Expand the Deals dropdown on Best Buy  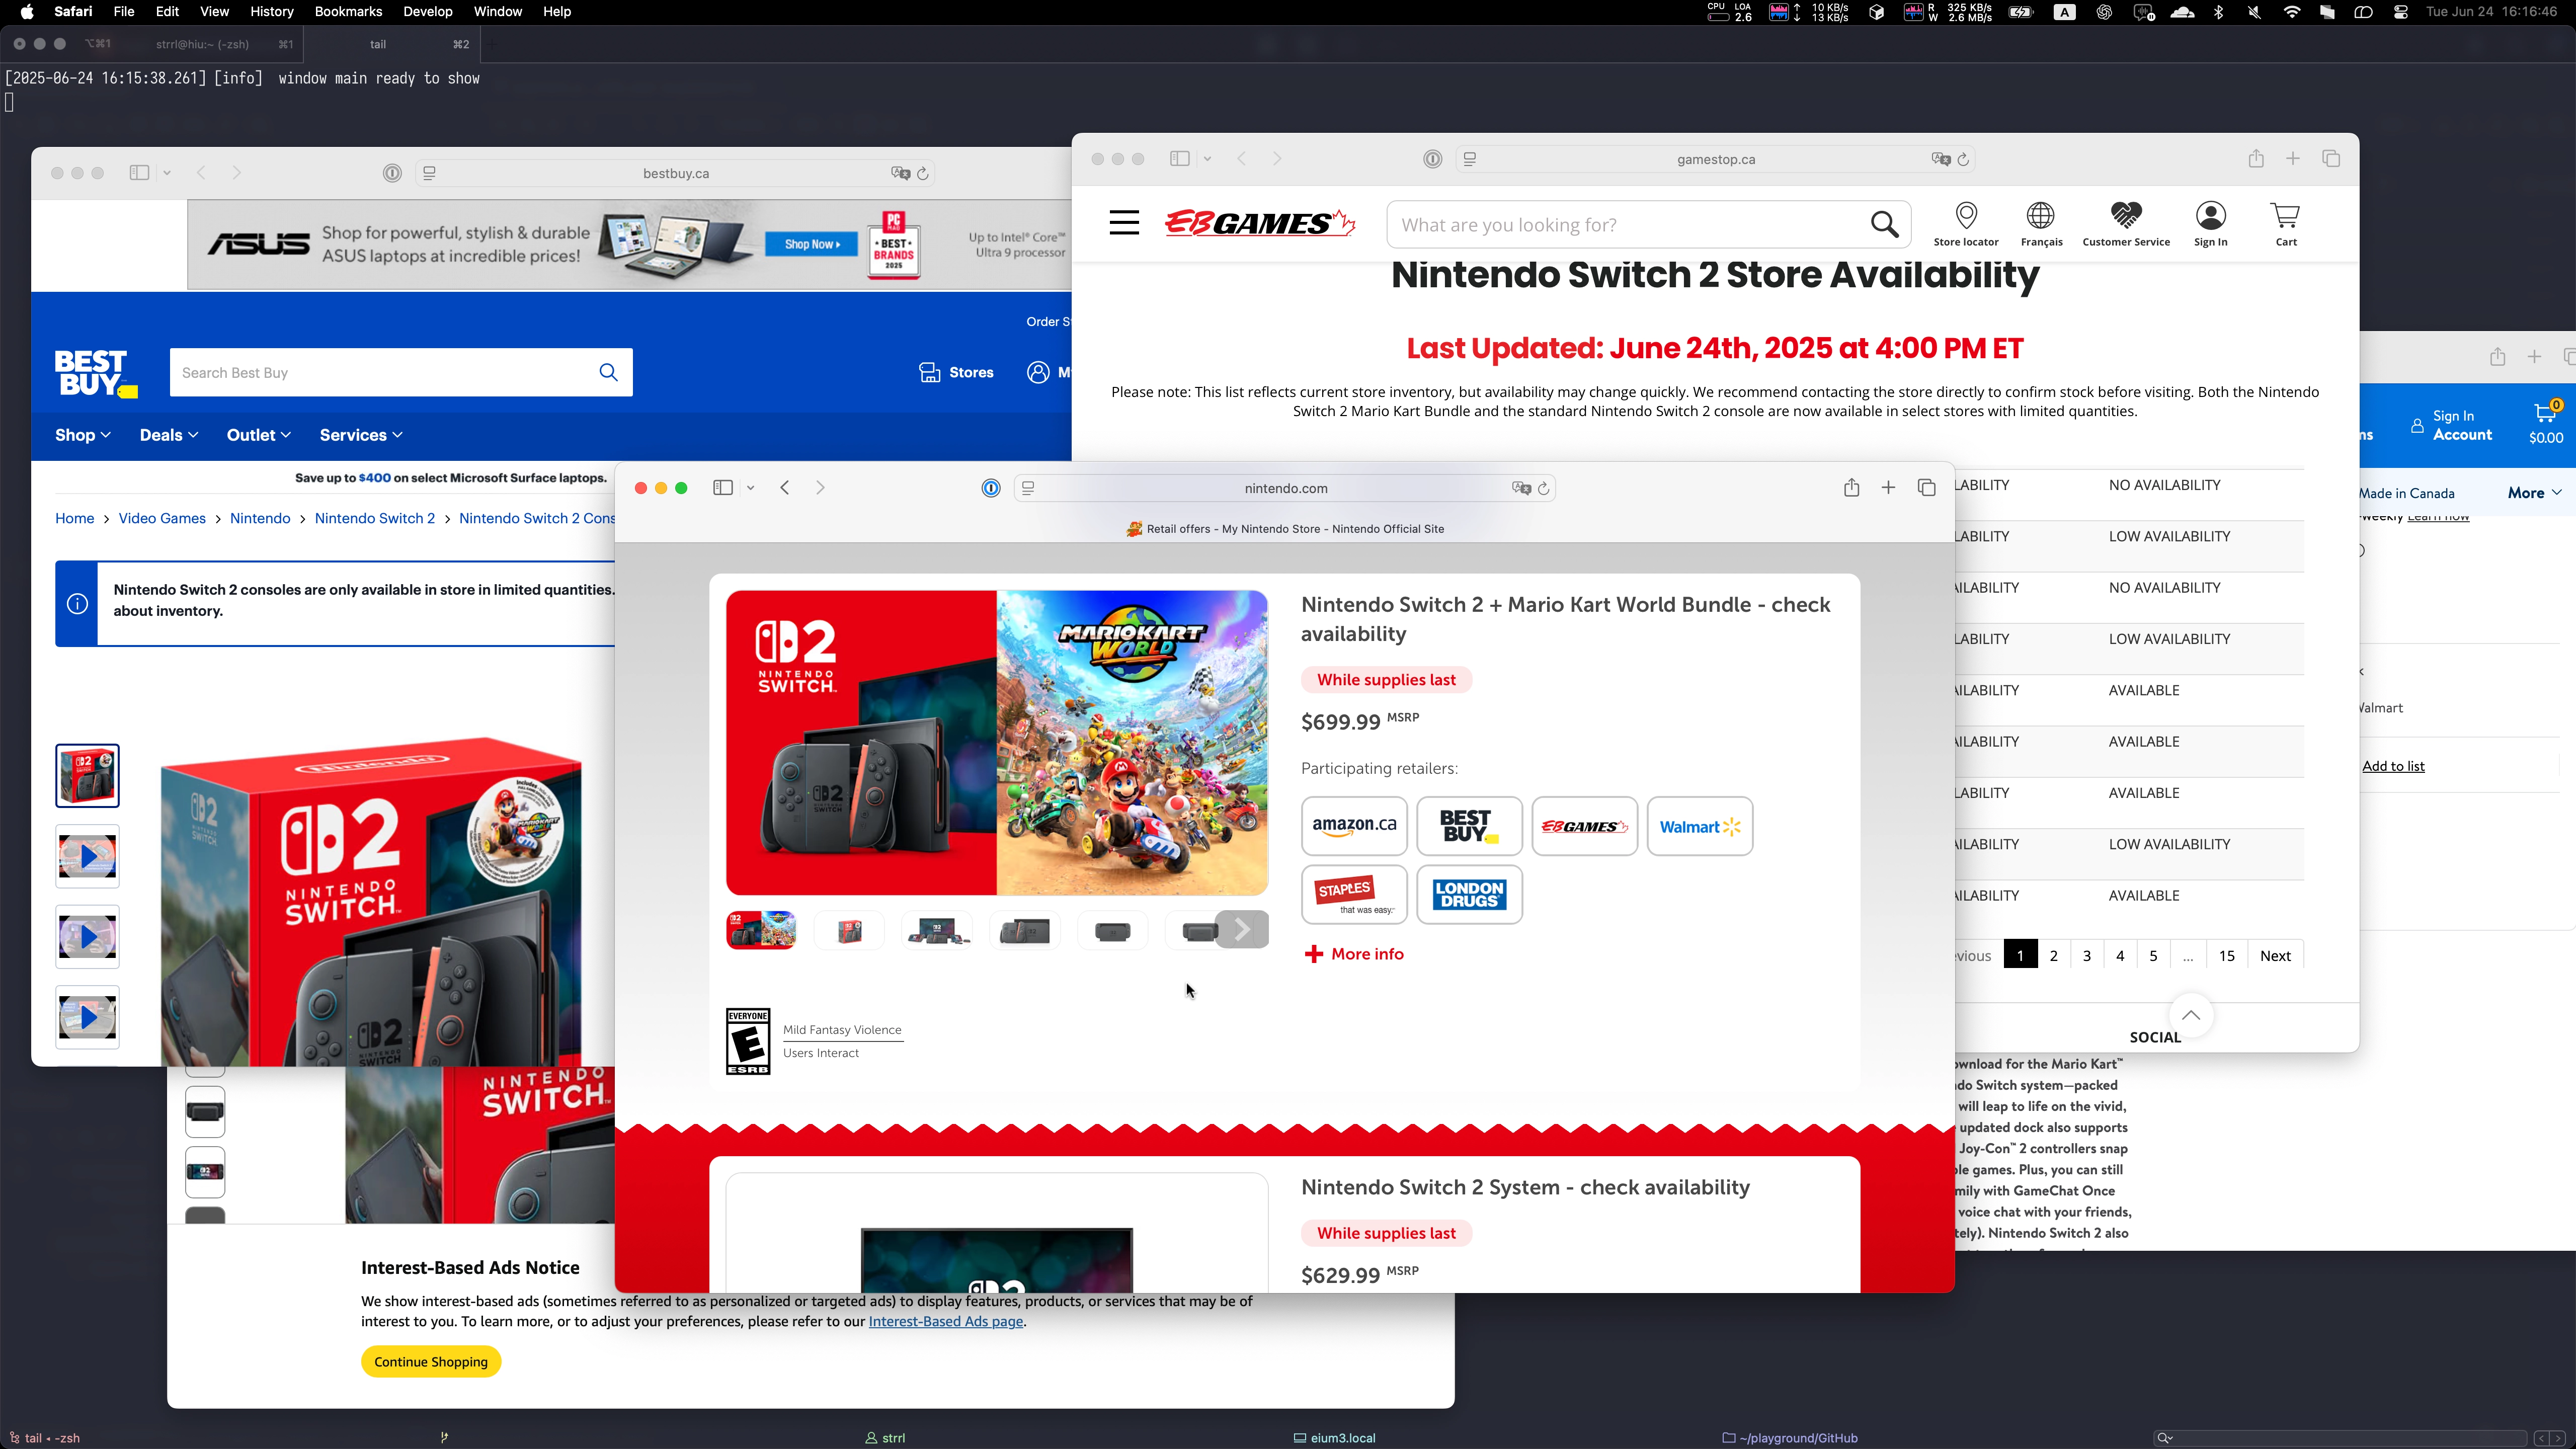pyautogui.click(x=168, y=435)
